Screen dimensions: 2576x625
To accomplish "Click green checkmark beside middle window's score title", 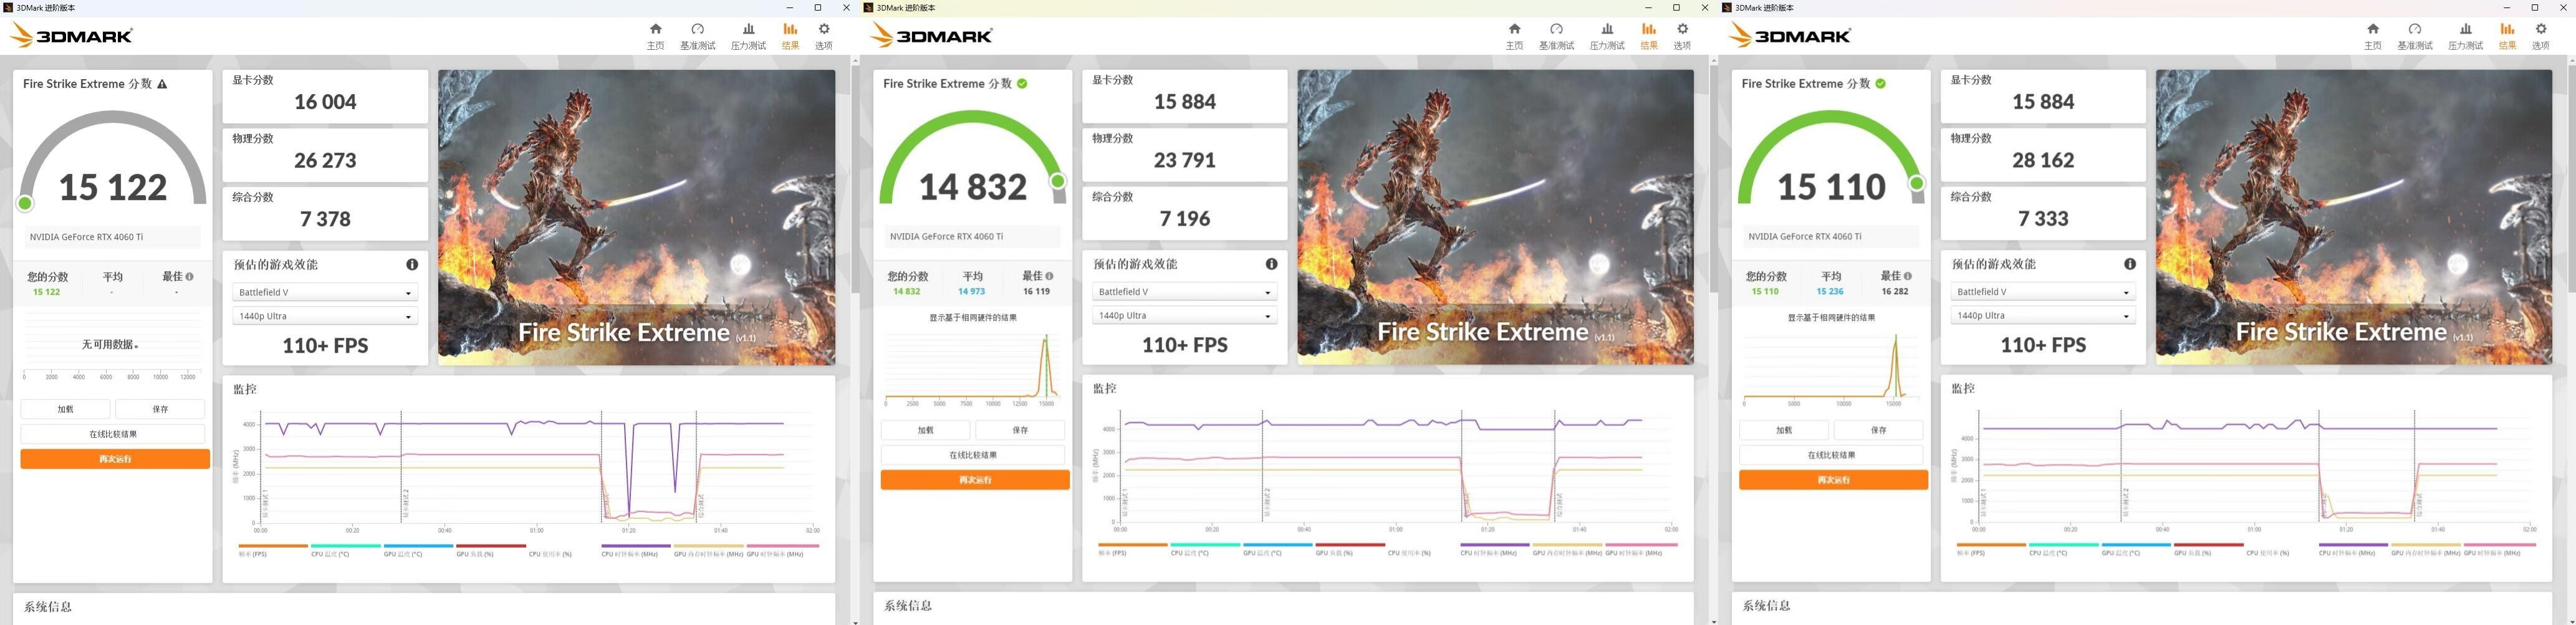I will pyautogui.click(x=1022, y=84).
